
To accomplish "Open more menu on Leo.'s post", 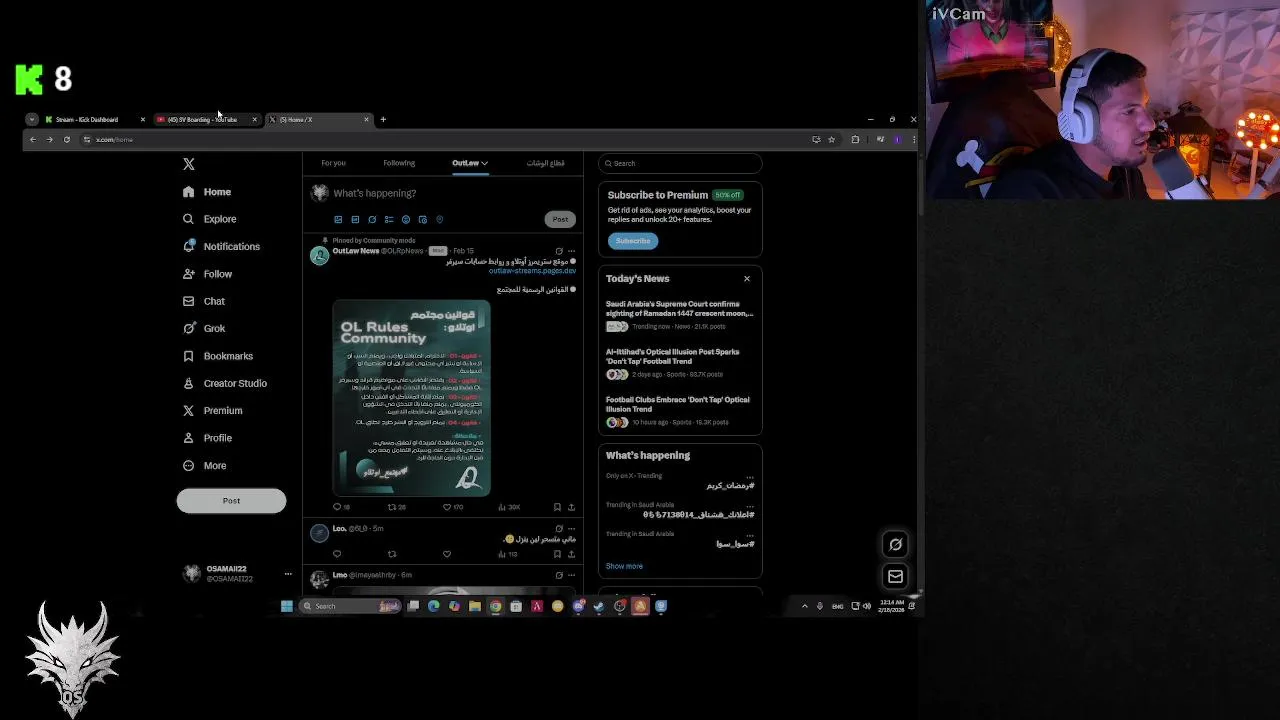I will click(571, 528).
